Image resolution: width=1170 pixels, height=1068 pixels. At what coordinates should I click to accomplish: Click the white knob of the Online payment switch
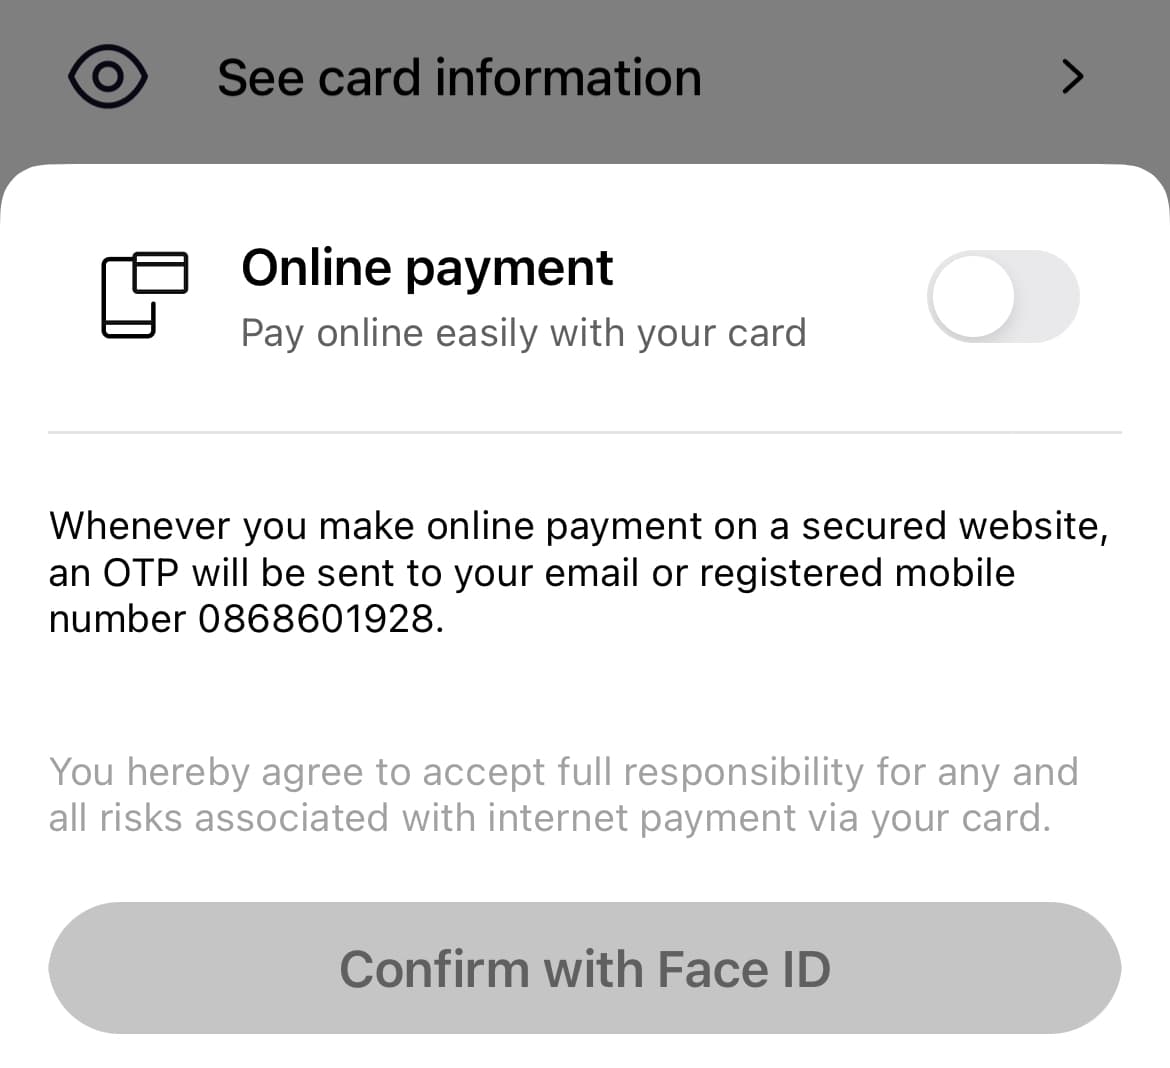[973, 297]
